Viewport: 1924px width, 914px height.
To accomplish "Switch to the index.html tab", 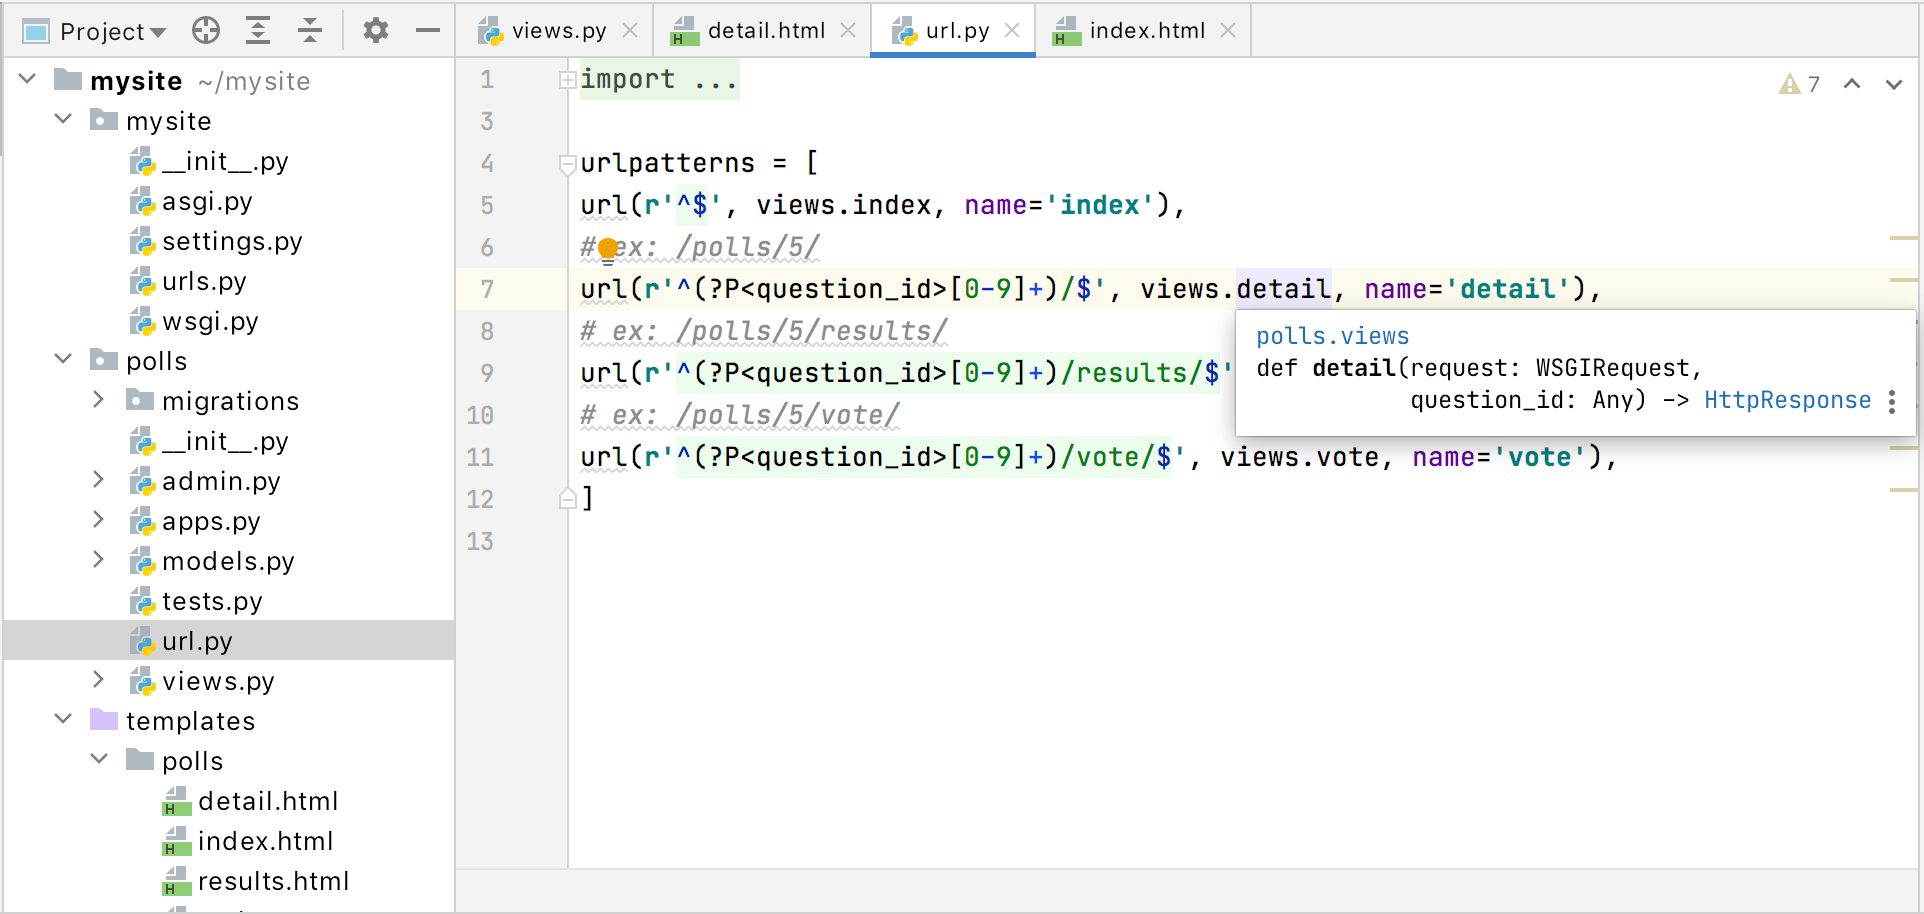I will [x=1146, y=31].
